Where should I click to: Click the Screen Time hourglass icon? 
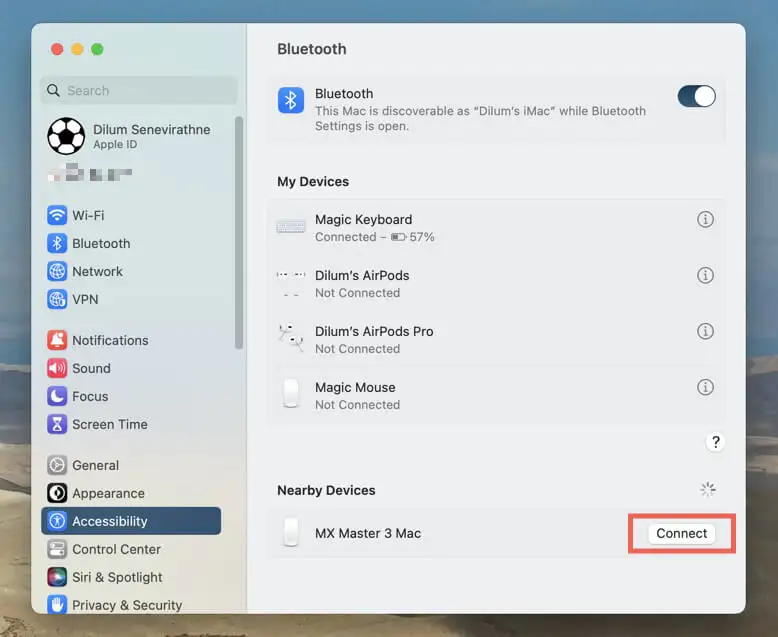click(x=57, y=424)
